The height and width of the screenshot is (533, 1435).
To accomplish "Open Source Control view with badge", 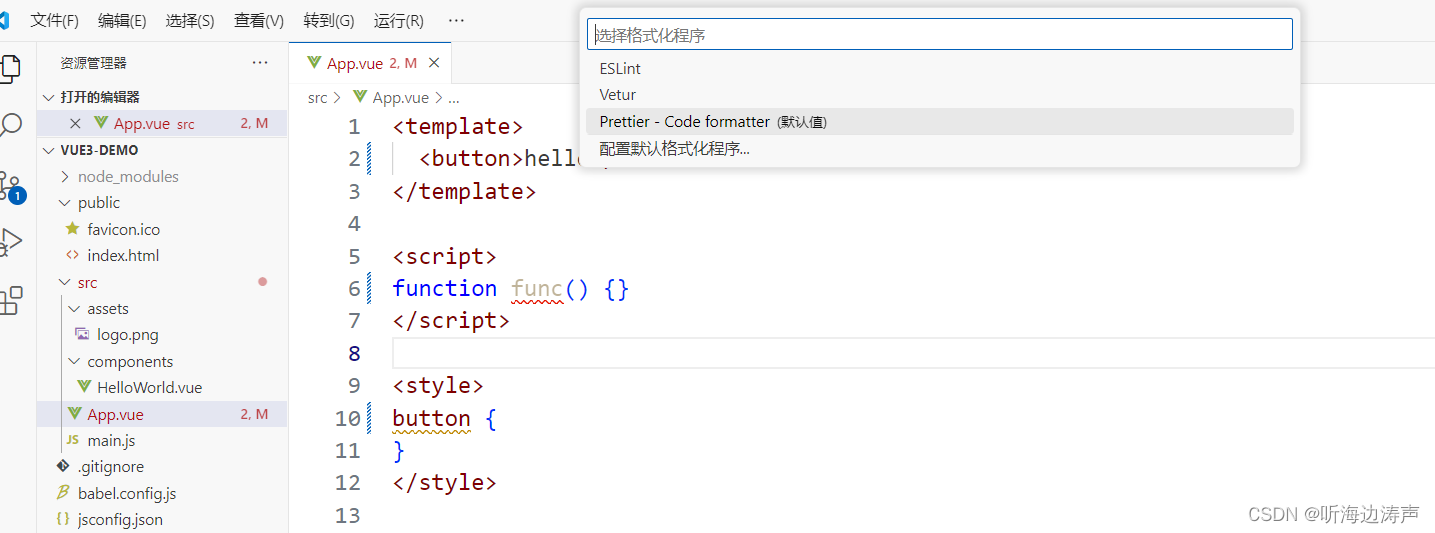I will [x=10, y=186].
